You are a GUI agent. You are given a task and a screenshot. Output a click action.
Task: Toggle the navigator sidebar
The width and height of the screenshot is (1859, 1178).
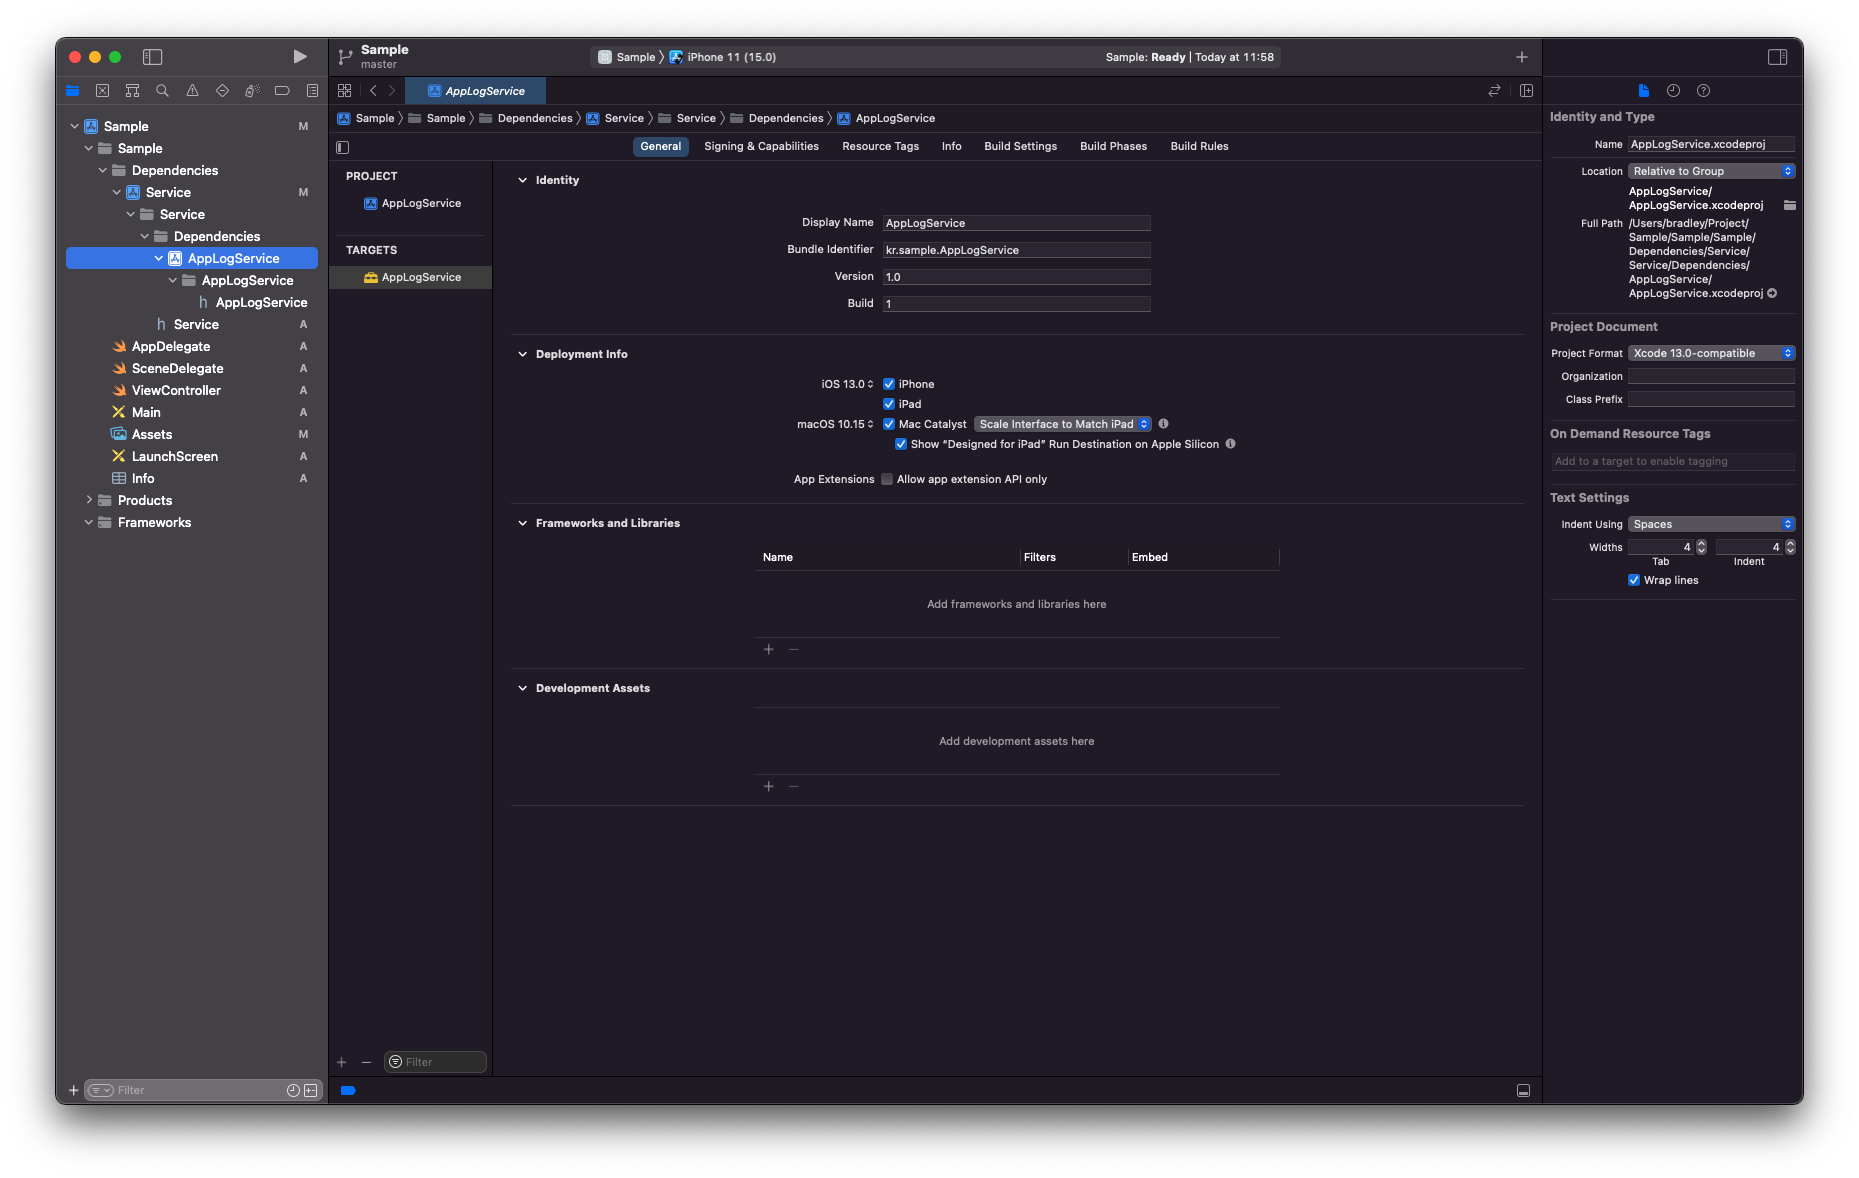point(153,57)
